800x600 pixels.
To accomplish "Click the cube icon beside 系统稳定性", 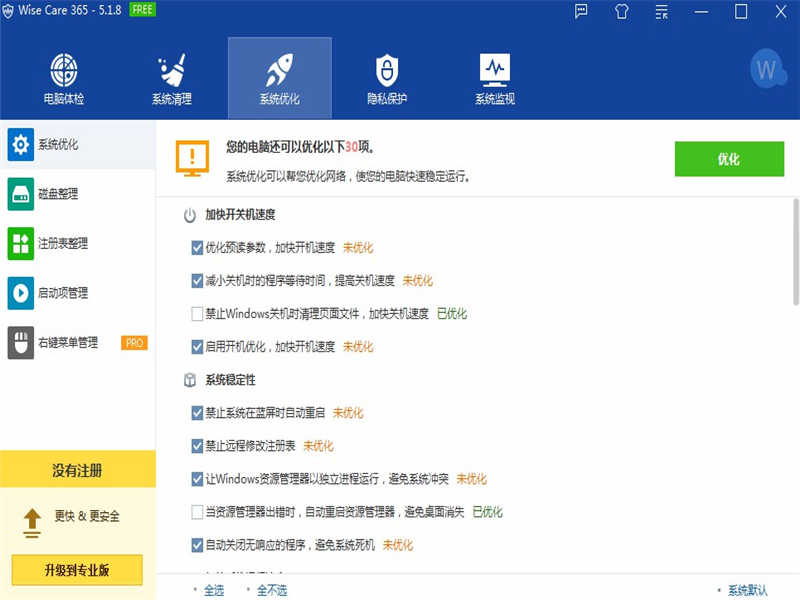I will click(x=190, y=380).
